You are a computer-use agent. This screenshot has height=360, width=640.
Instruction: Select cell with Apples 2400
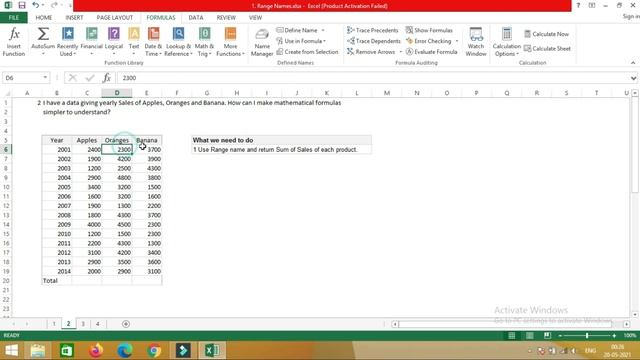(87, 149)
